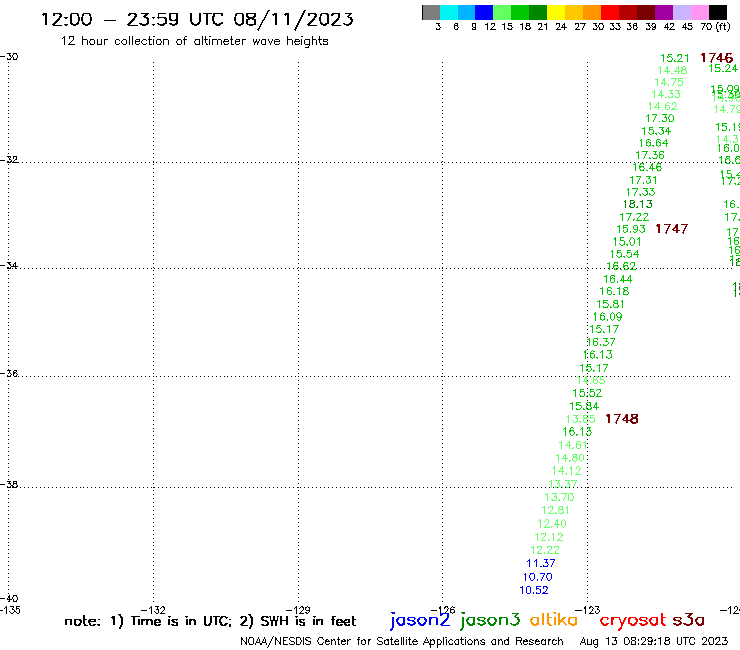Click the latitude axis label '-36'
Viewport: 740px width, 650px height.
[9, 373]
